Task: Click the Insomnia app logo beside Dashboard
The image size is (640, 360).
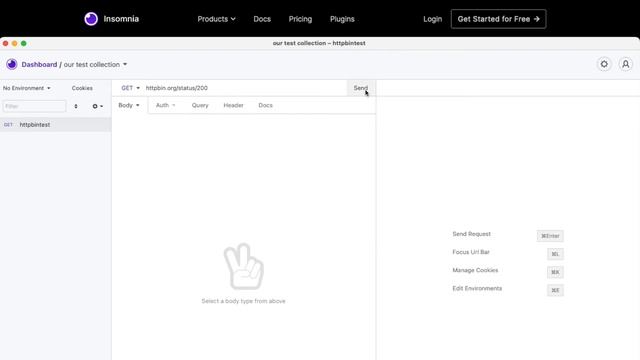Action: 11,64
